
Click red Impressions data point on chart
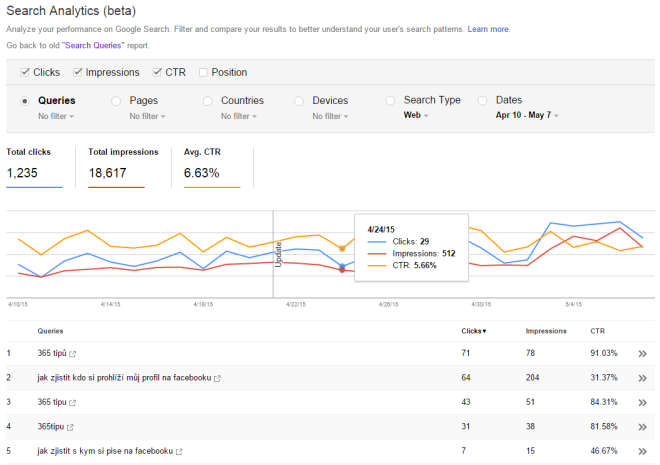[x=342, y=270]
